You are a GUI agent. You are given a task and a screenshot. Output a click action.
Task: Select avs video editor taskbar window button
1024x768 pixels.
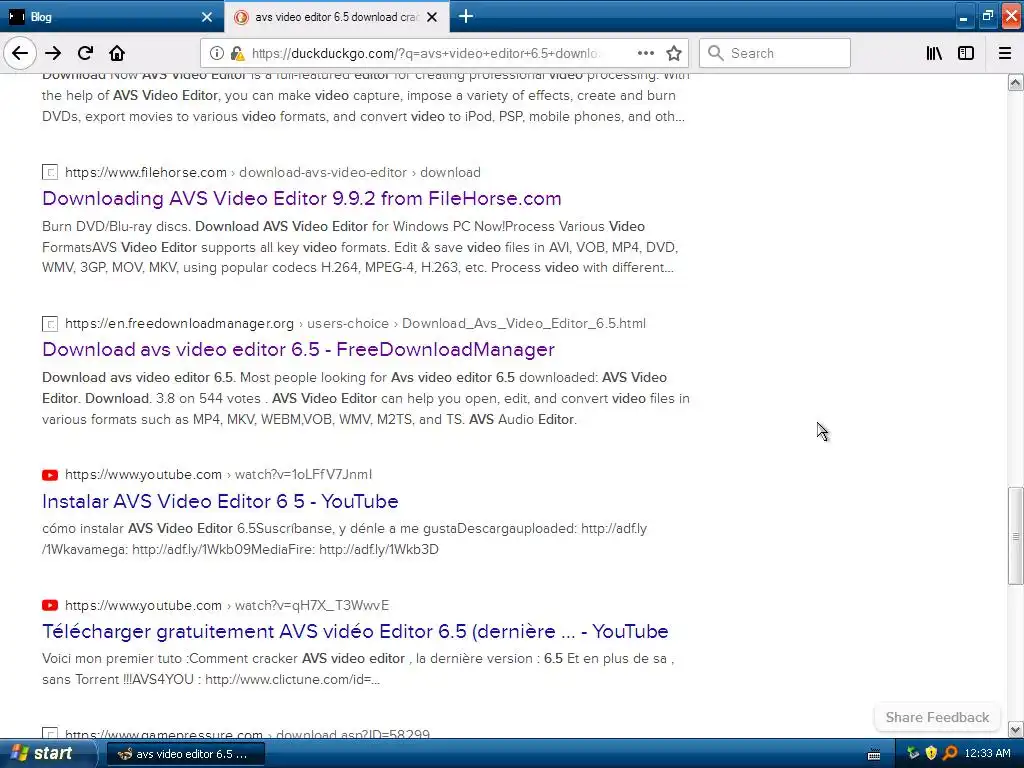click(x=185, y=754)
